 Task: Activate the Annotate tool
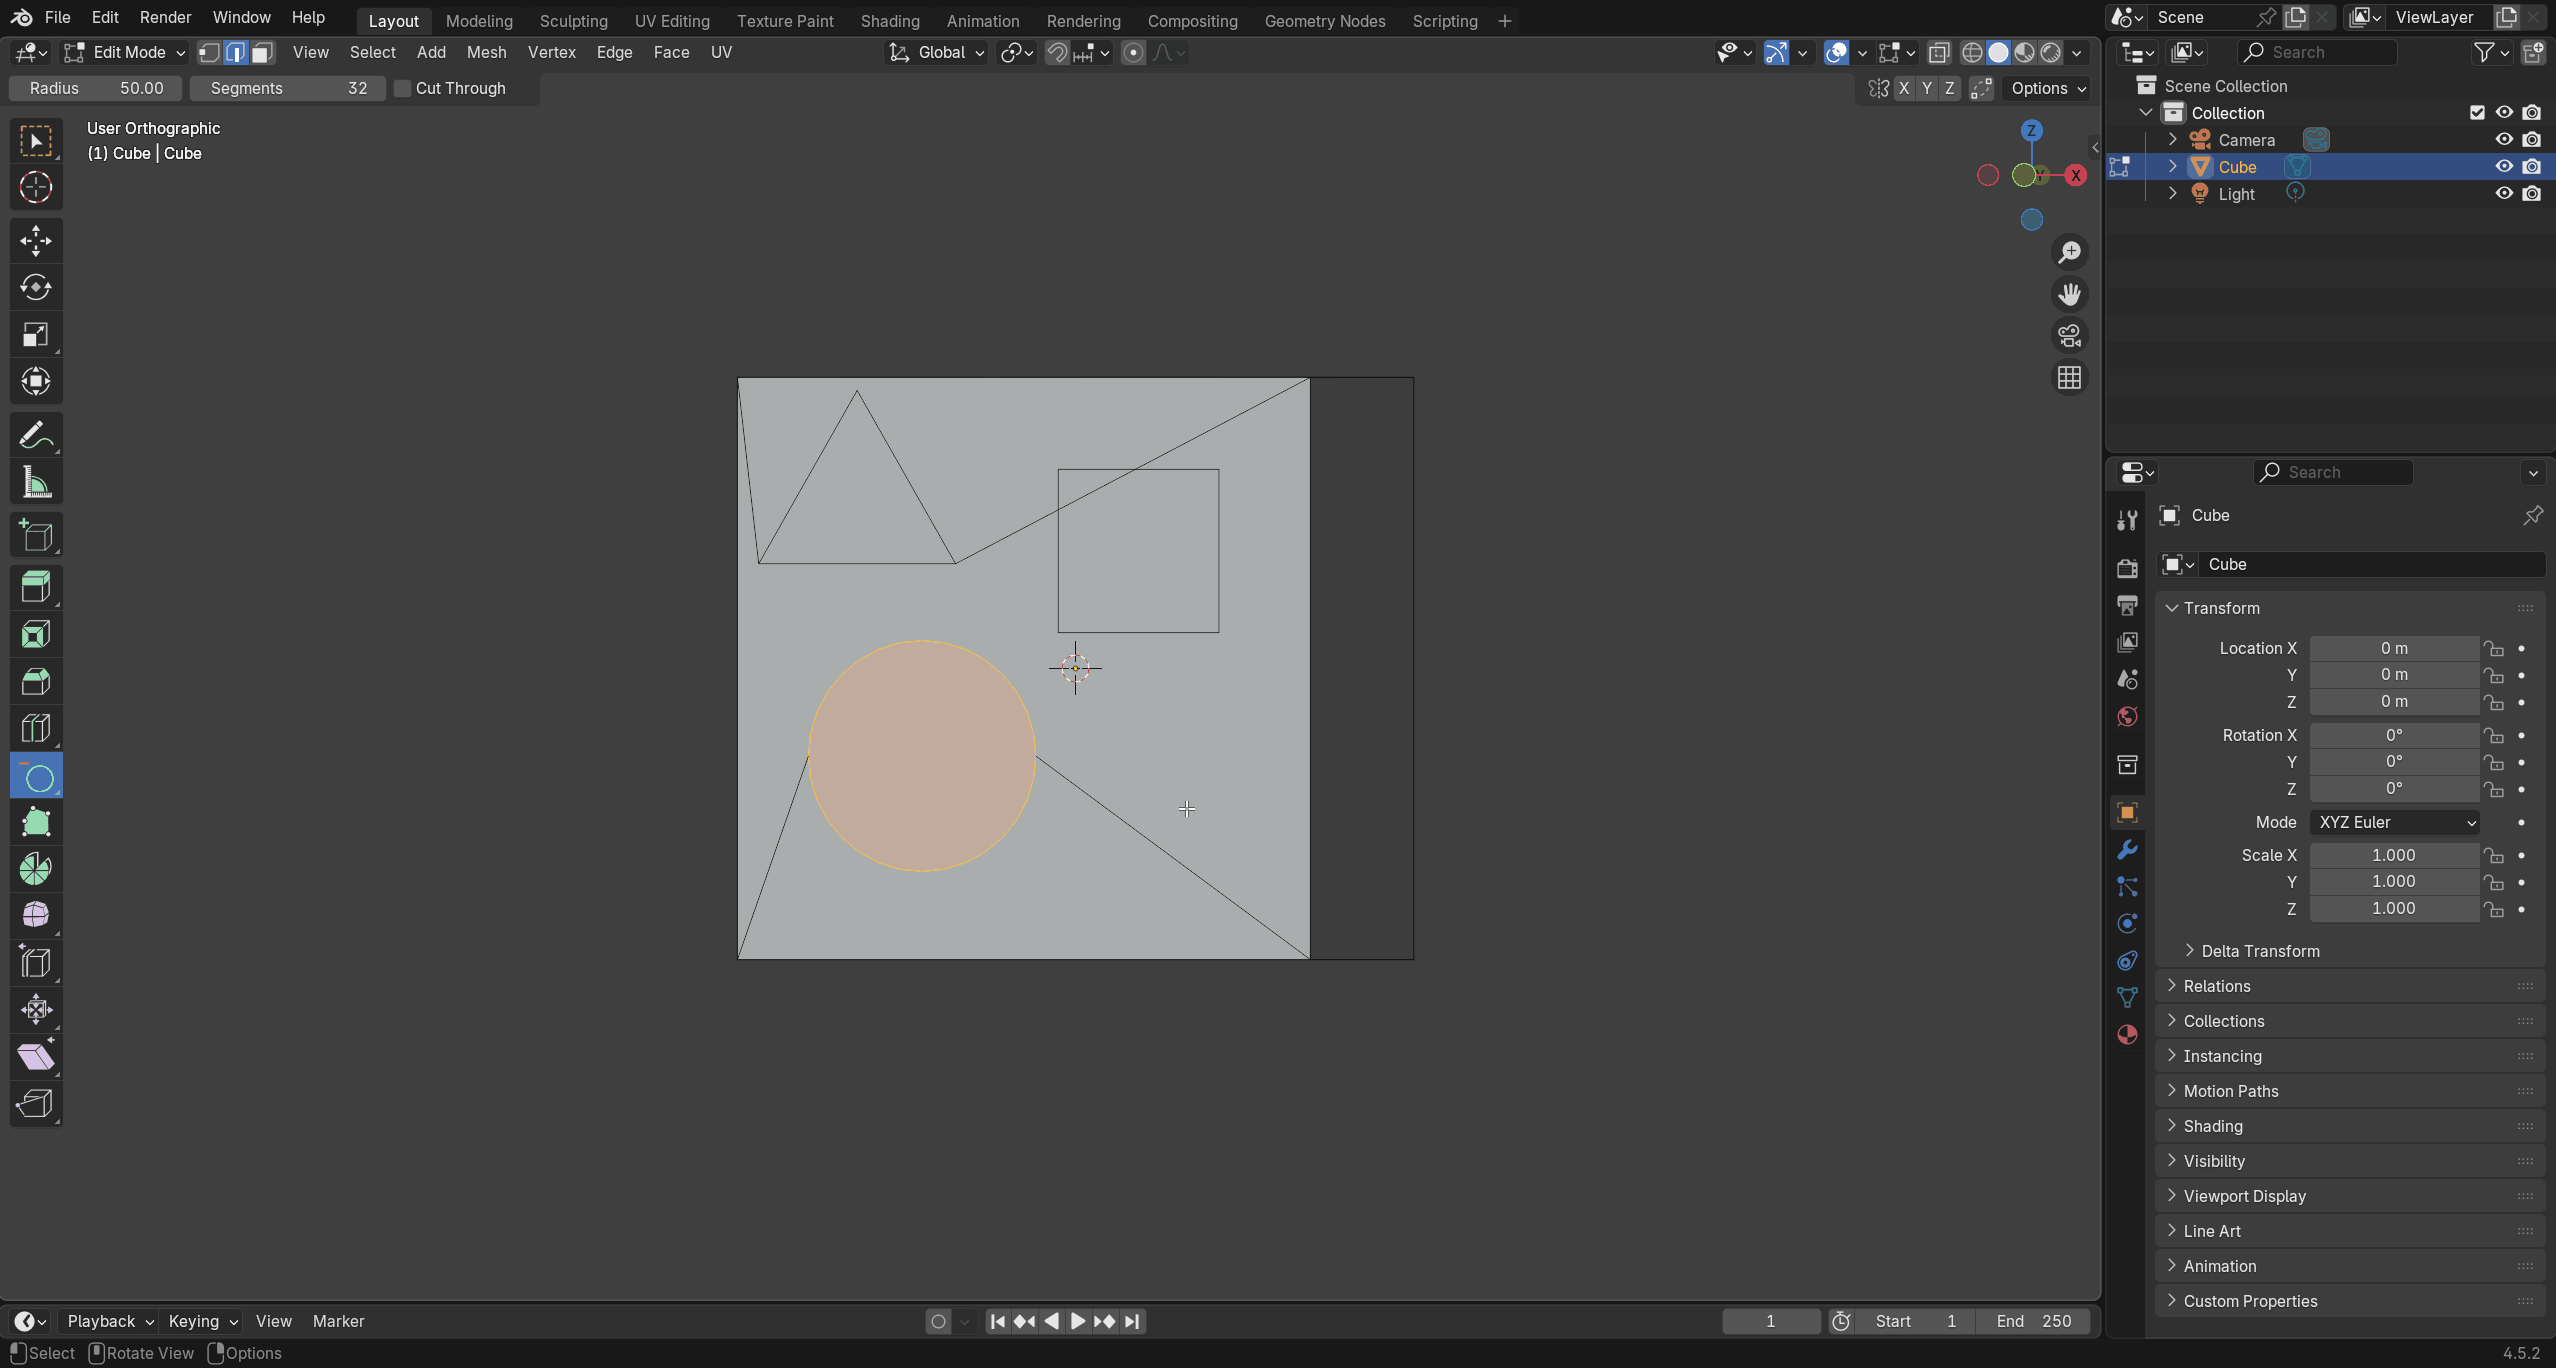36,434
